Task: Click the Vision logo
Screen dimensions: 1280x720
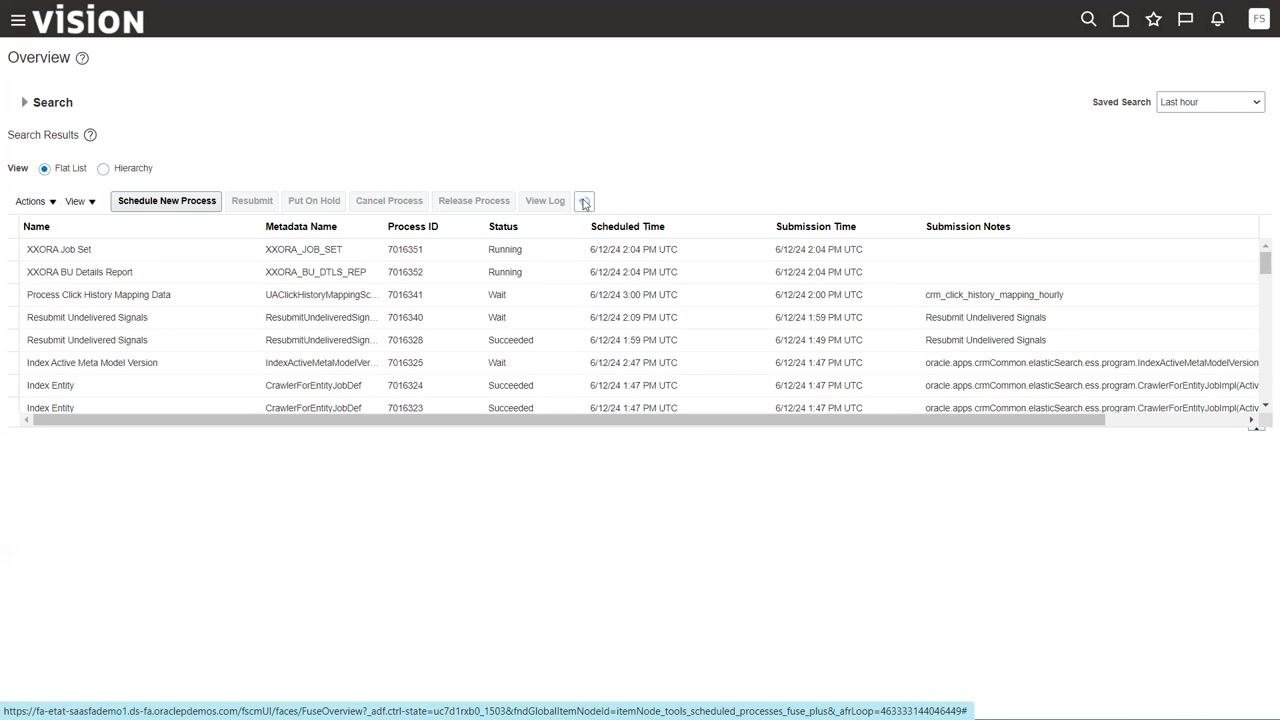Action: pyautogui.click(x=88, y=20)
